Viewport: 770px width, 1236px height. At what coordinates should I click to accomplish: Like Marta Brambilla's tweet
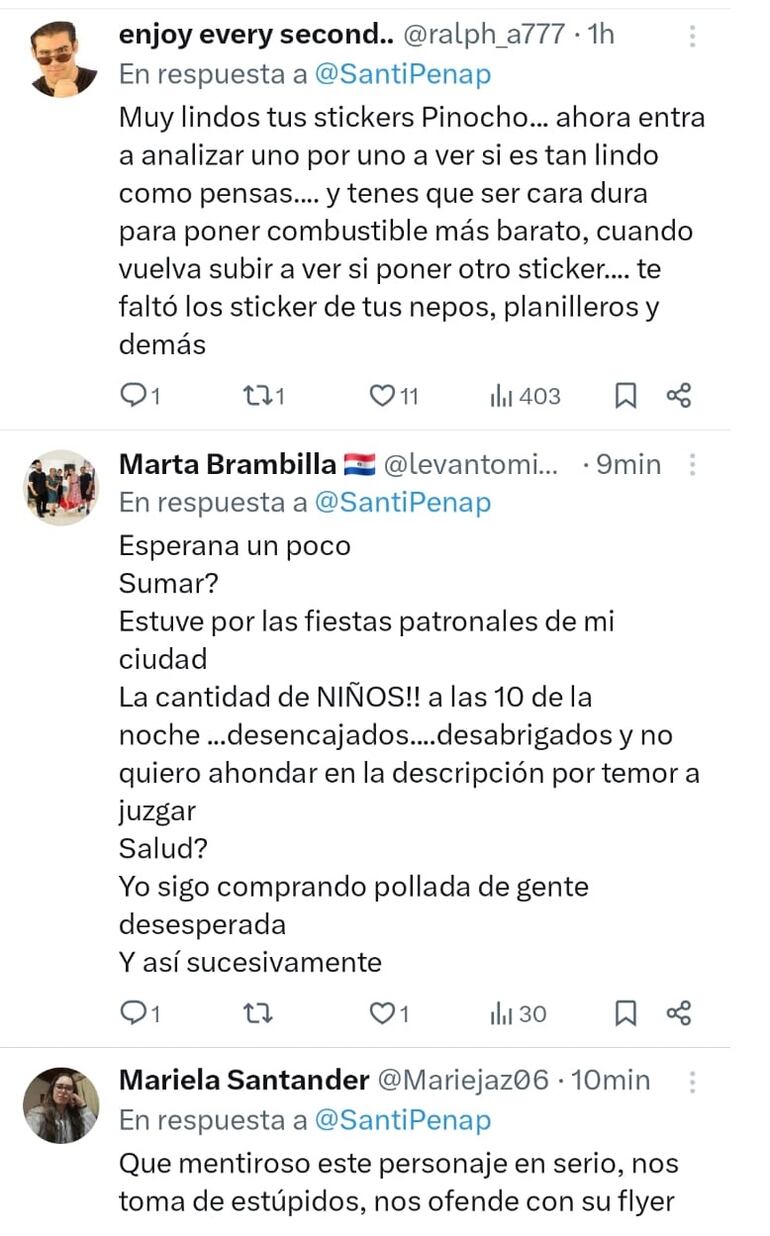(383, 1014)
